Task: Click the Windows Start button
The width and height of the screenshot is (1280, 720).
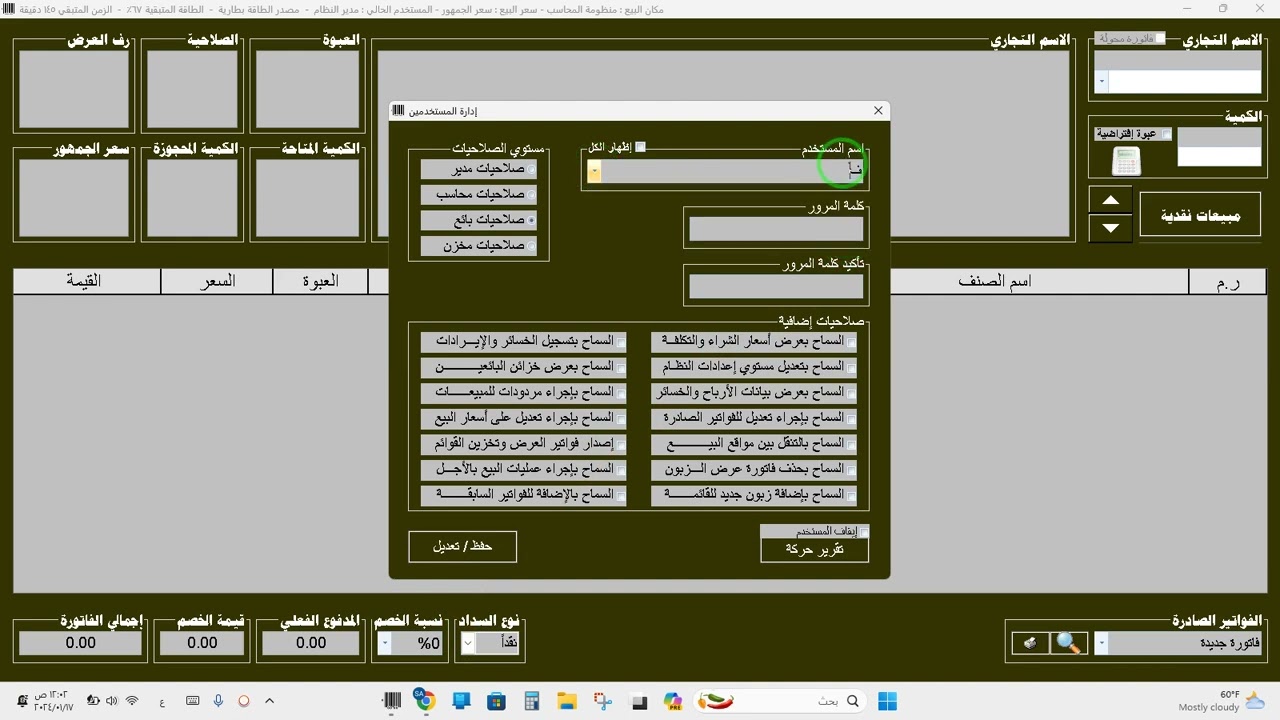Action: tap(887, 701)
